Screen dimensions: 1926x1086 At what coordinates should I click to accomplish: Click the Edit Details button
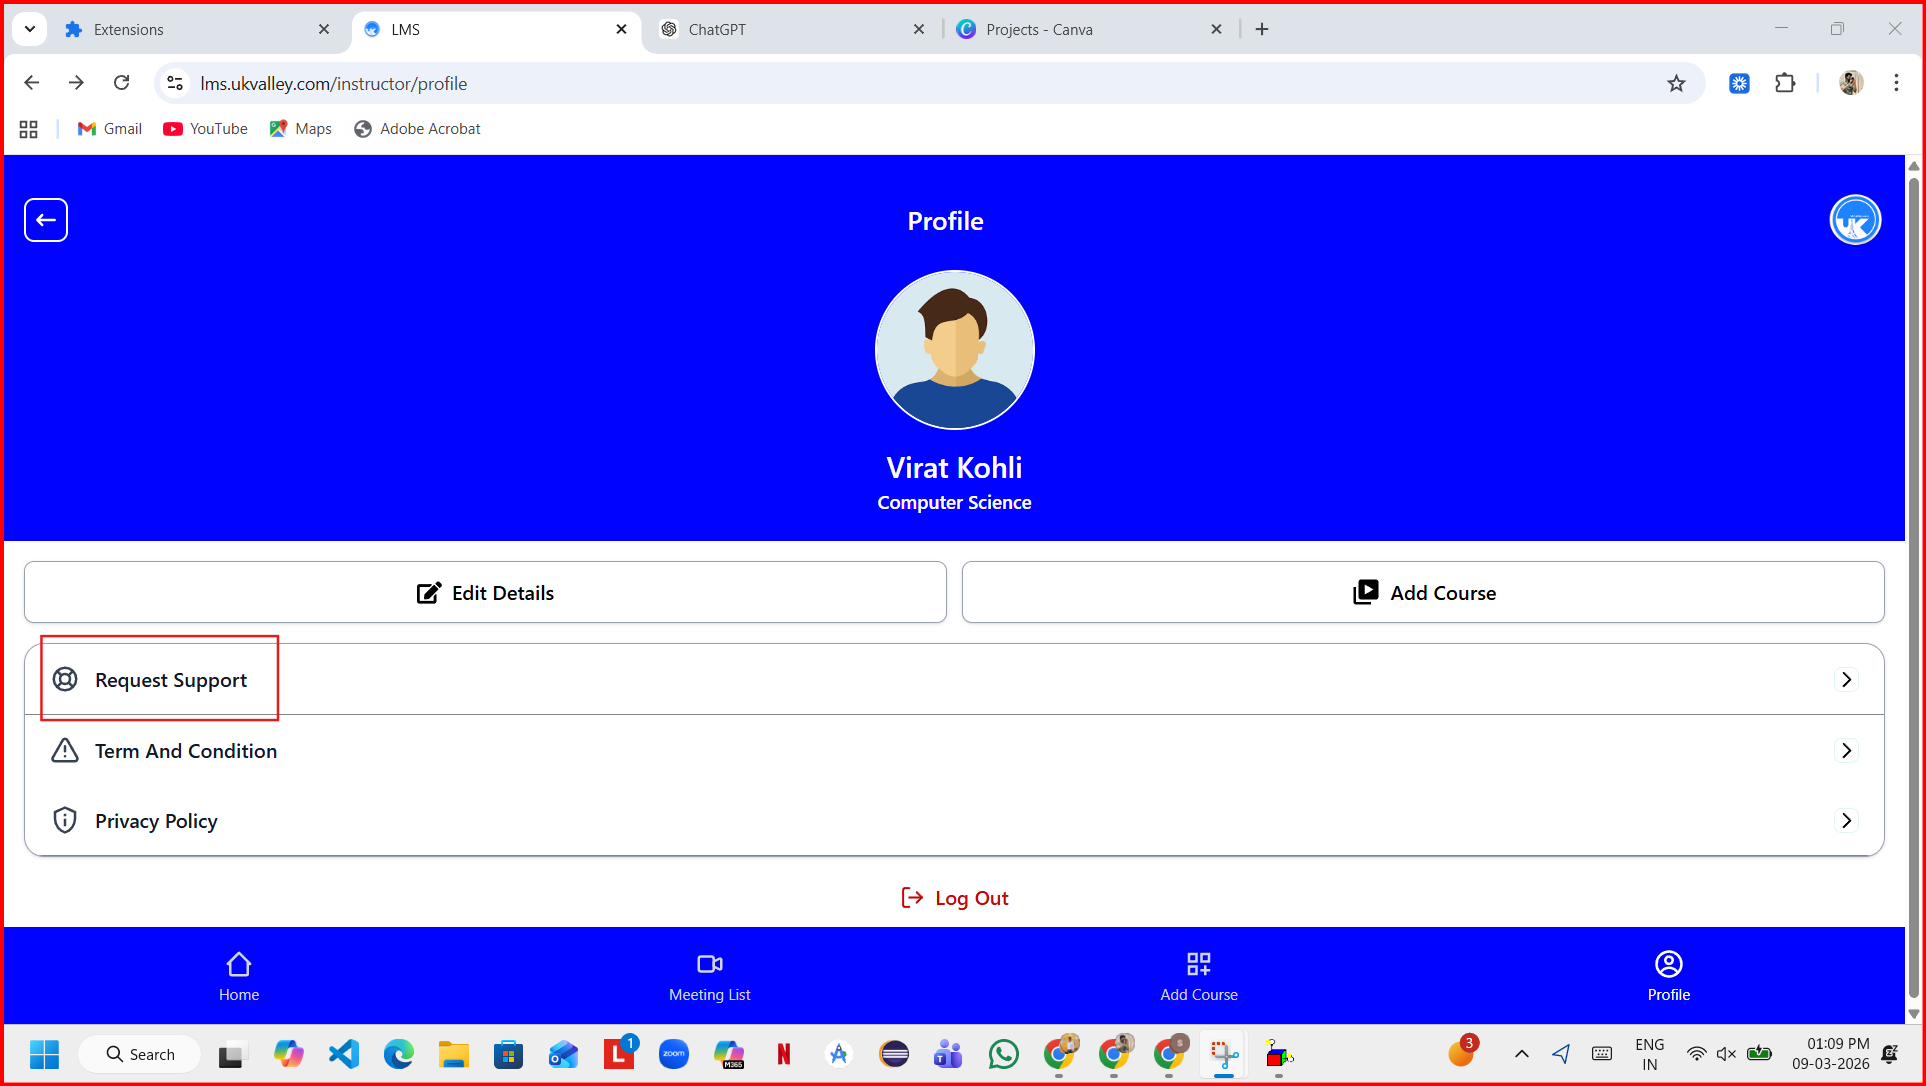pos(485,593)
